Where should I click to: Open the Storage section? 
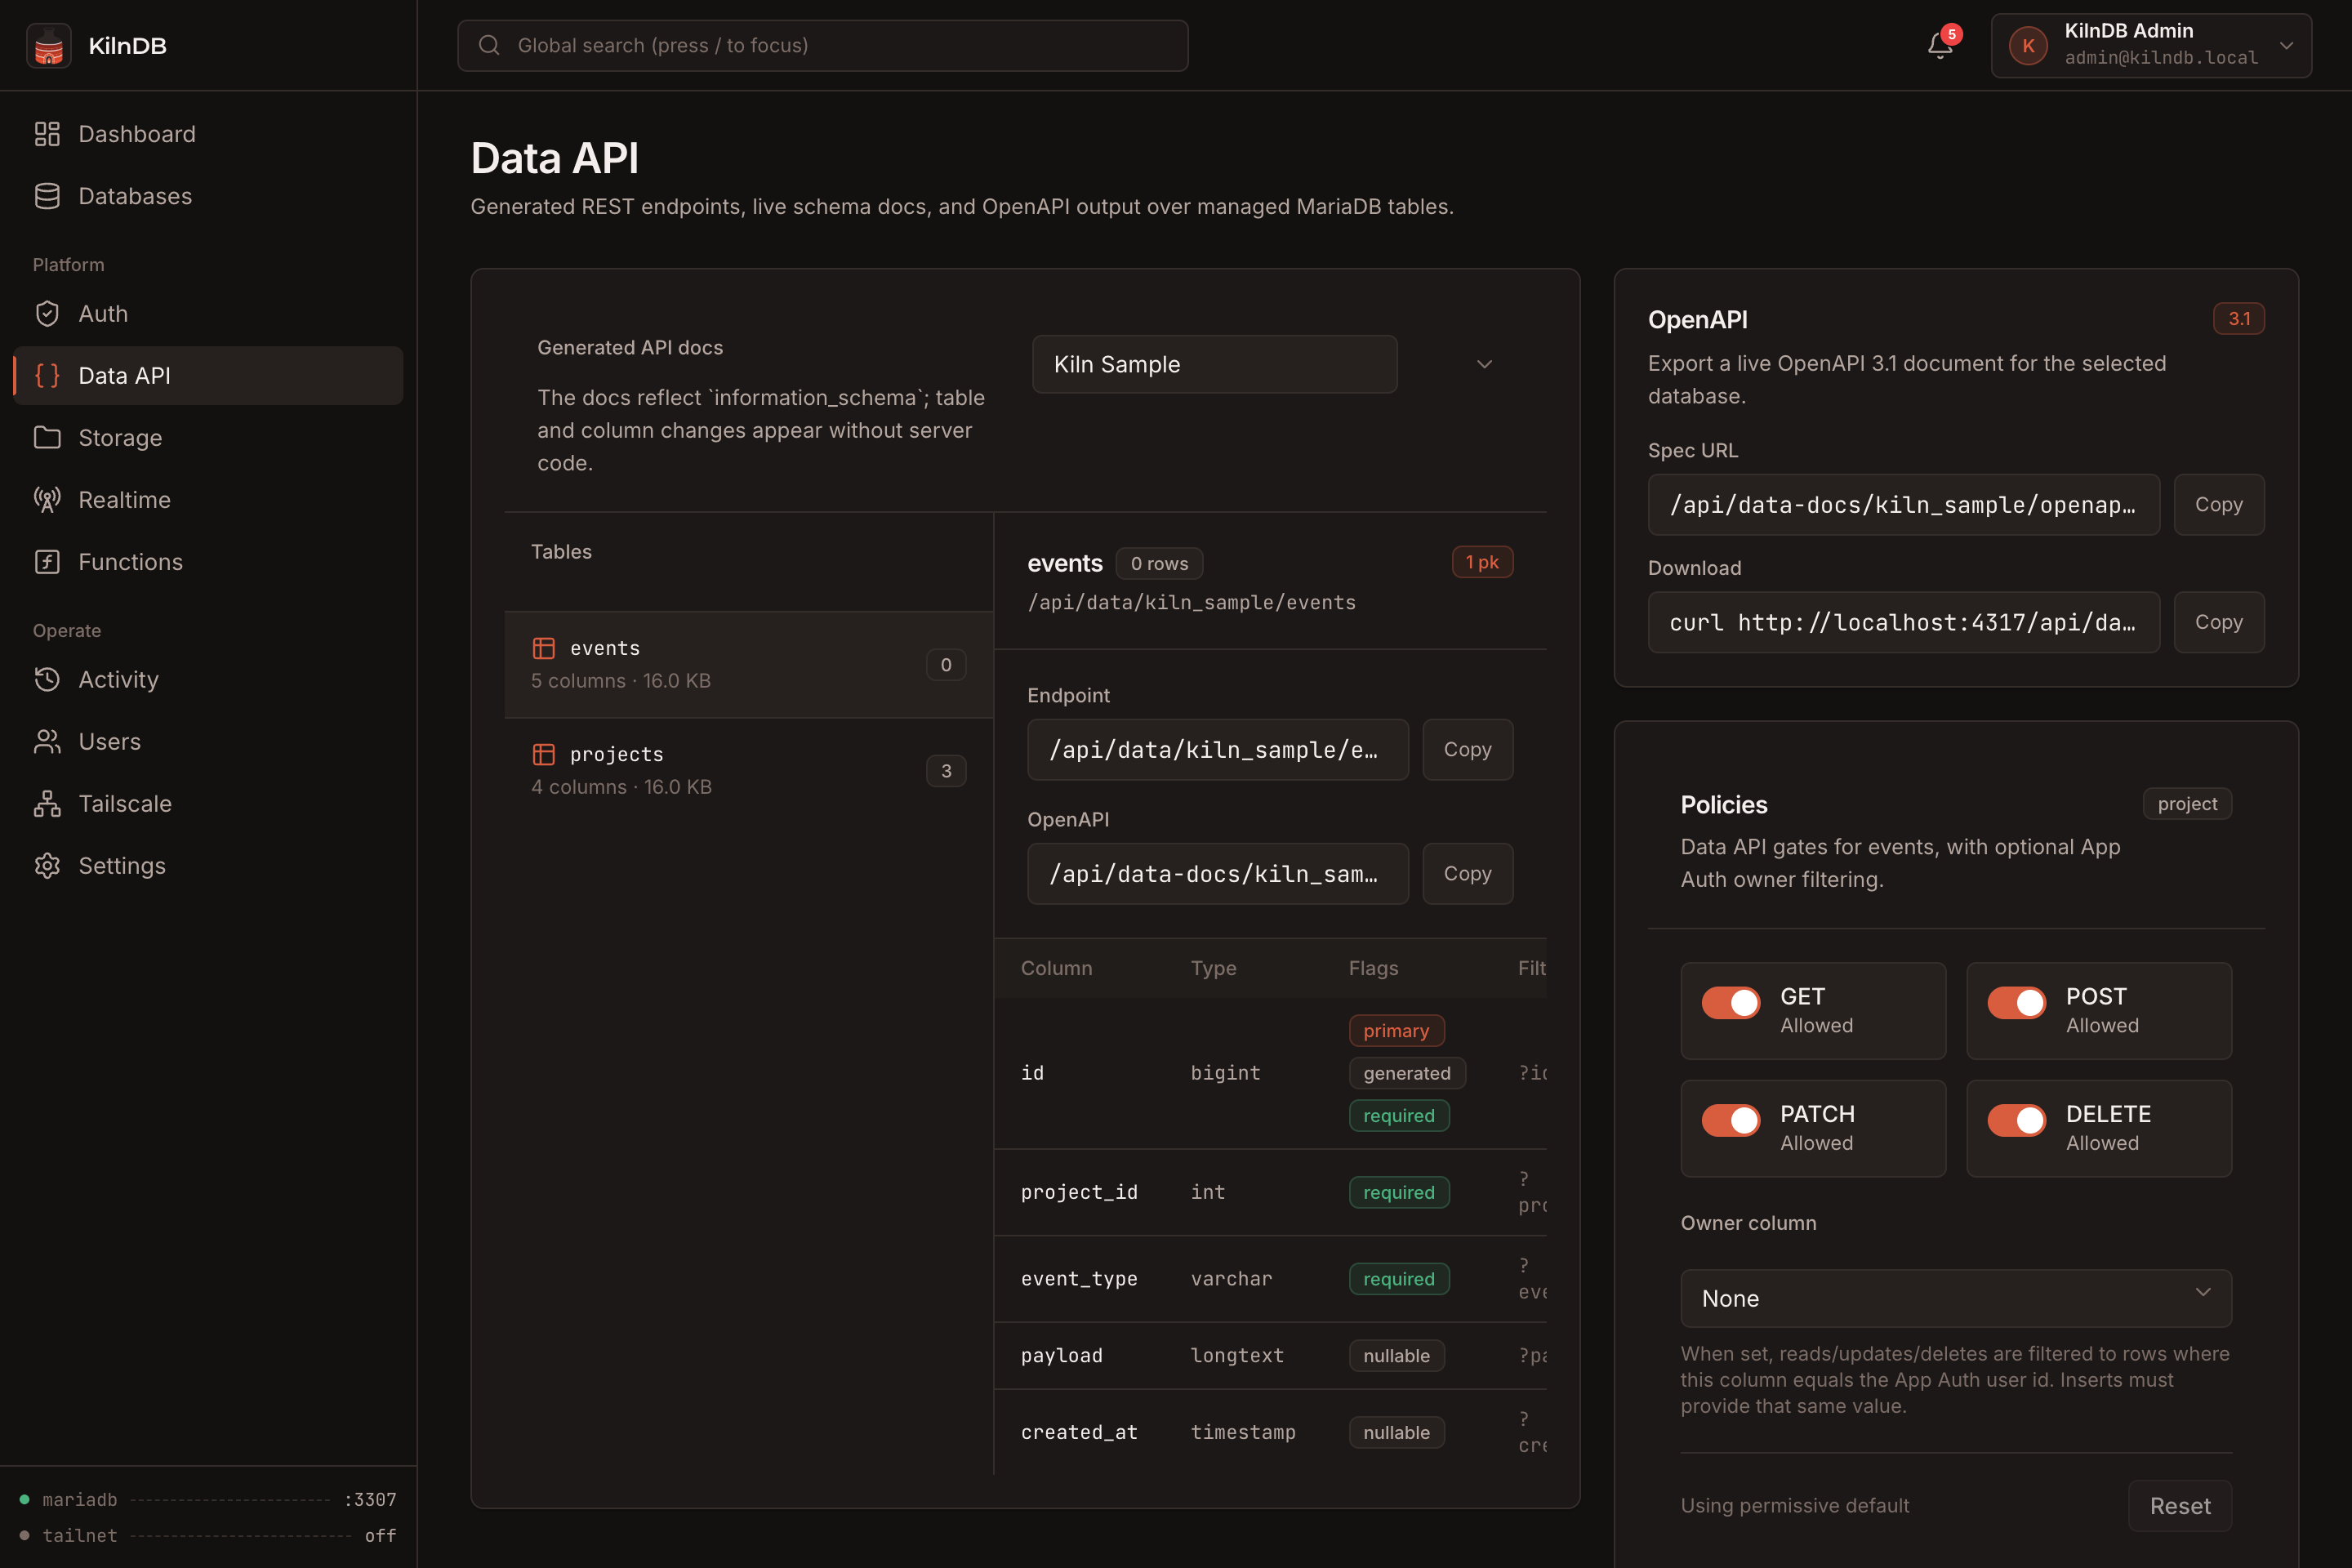point(208,438)
